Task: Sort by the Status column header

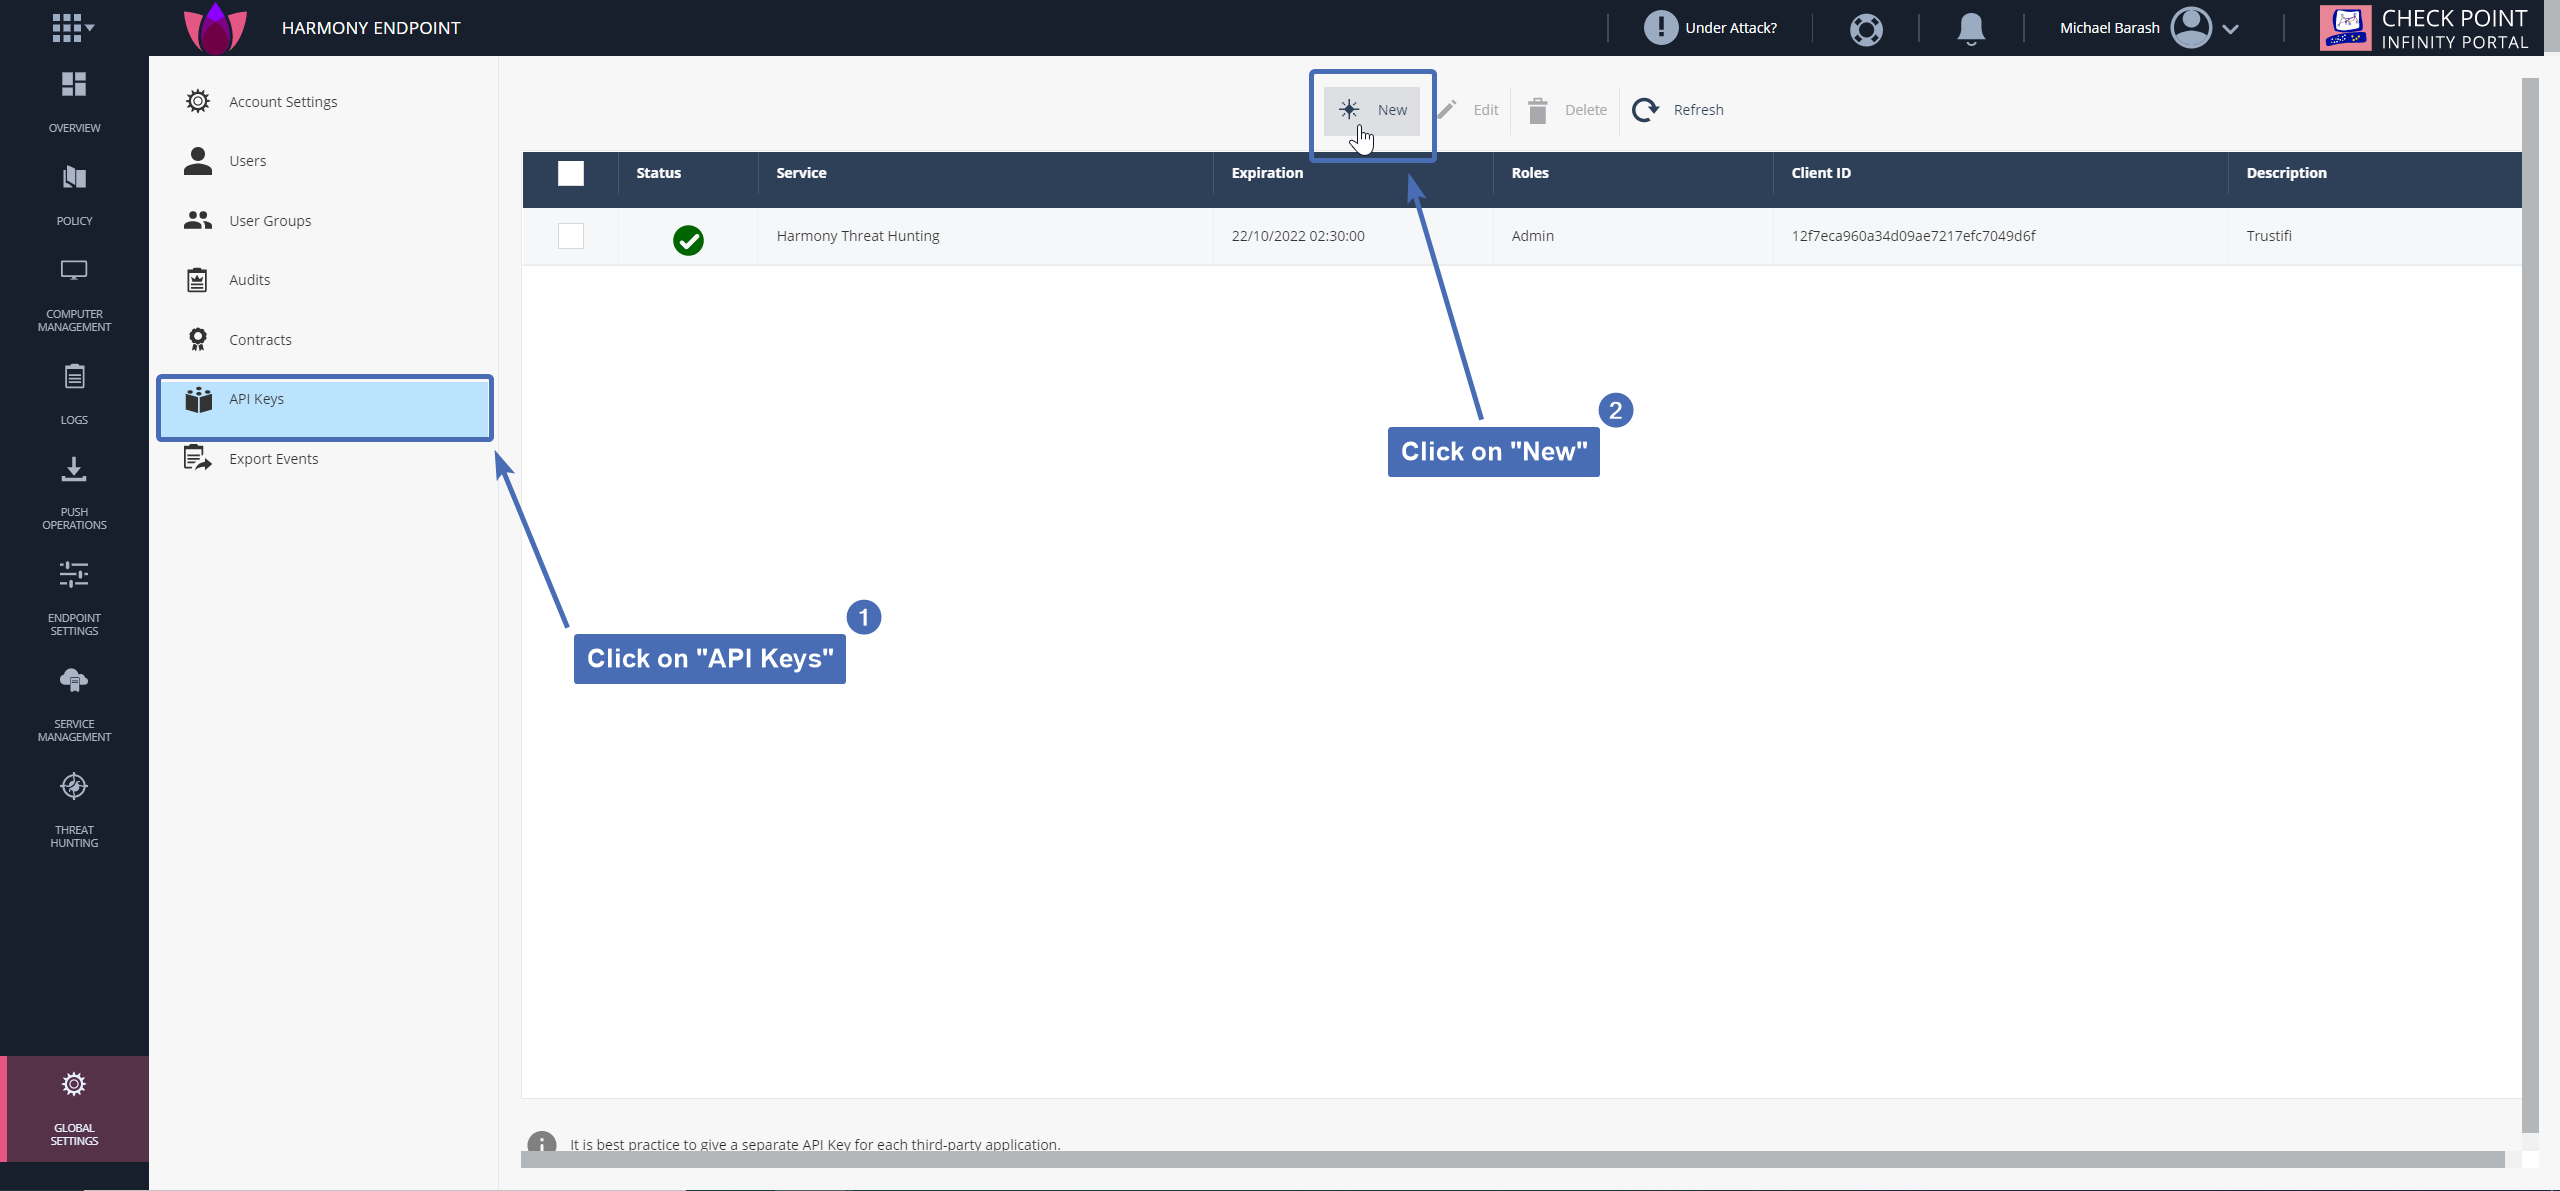Action: tap(658, 173)
